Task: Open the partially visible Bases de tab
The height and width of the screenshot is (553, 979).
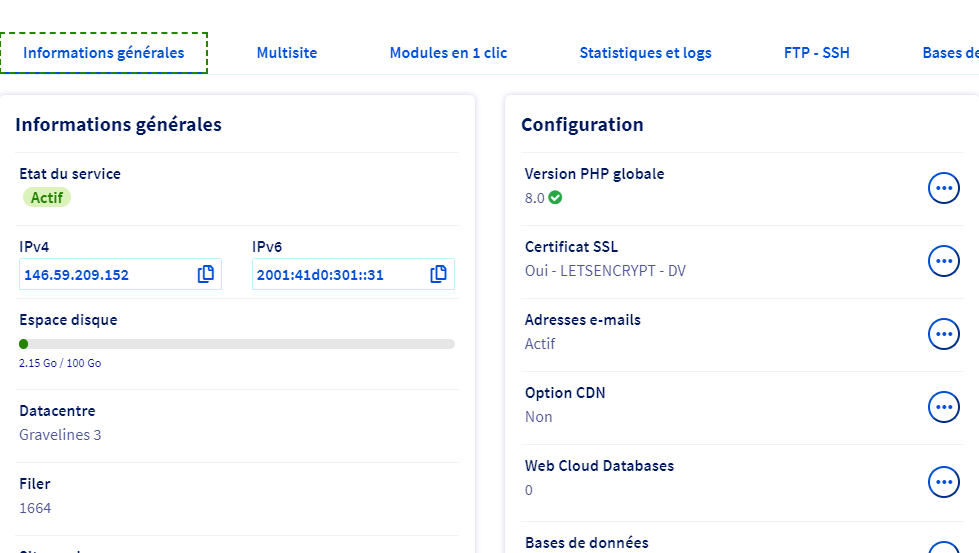Action: [x=949, y=53]
